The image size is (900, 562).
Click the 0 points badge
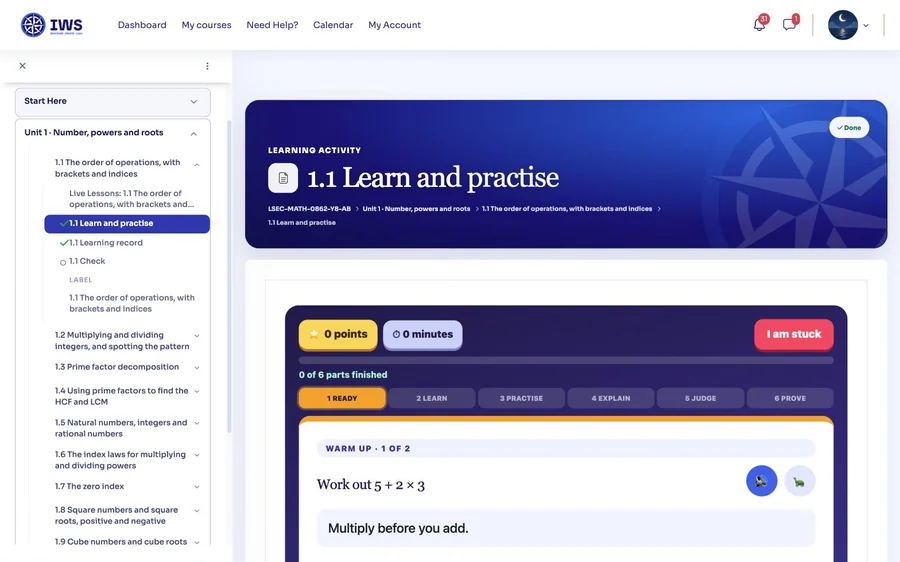[x=338, y=334]
